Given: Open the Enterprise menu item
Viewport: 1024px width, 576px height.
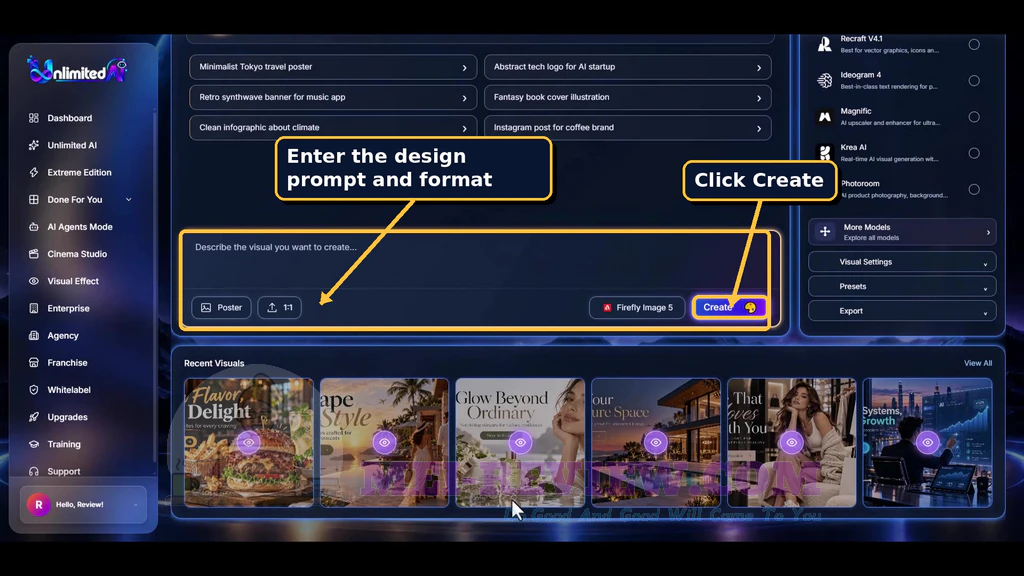Looking at the screenshot, I should (68, 308).
